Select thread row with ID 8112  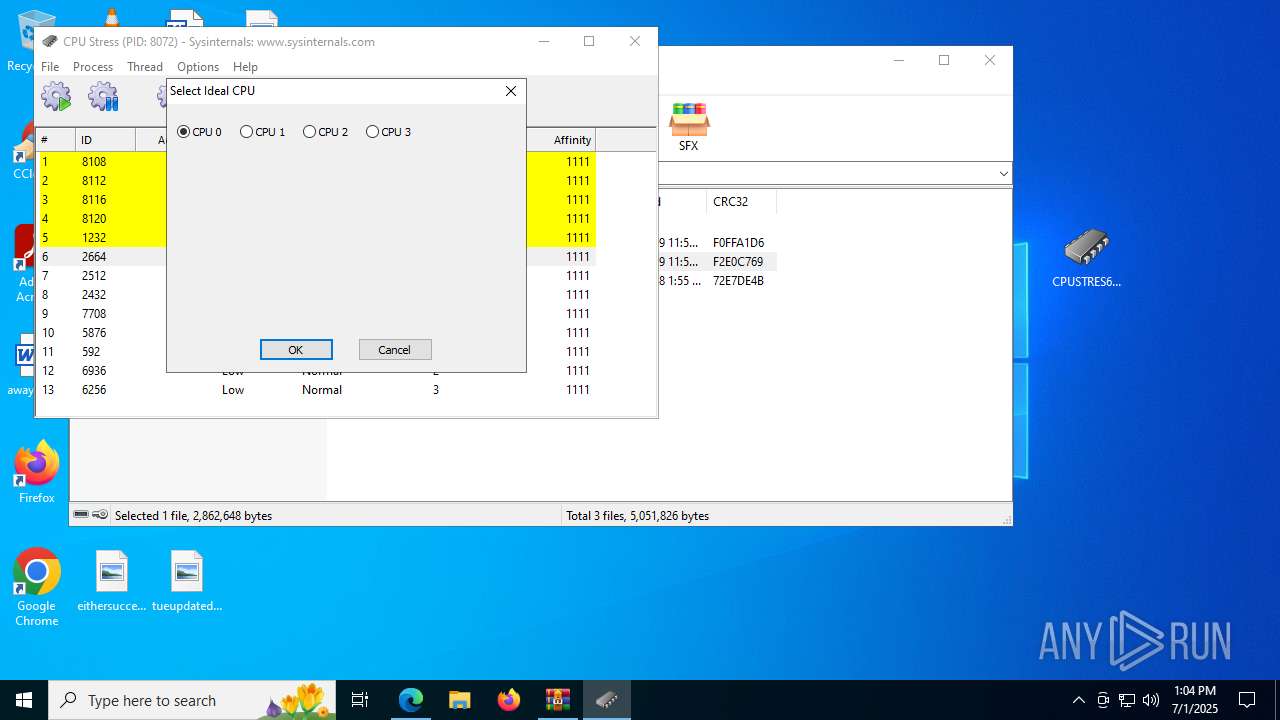click(316, 181)
